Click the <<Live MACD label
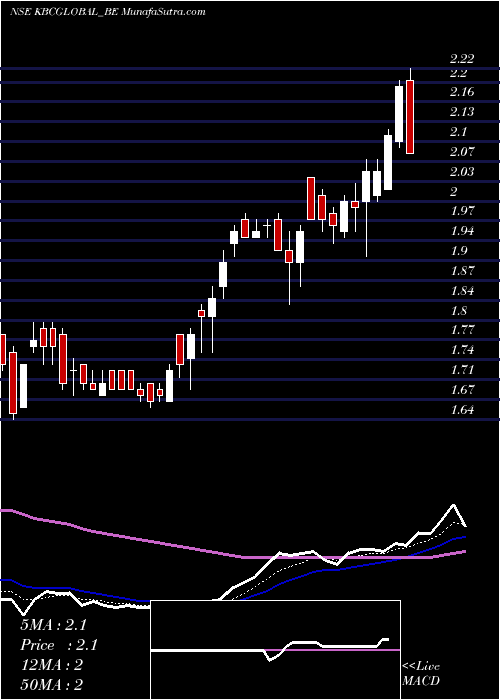The image size is (500, 700). point(421,674)
